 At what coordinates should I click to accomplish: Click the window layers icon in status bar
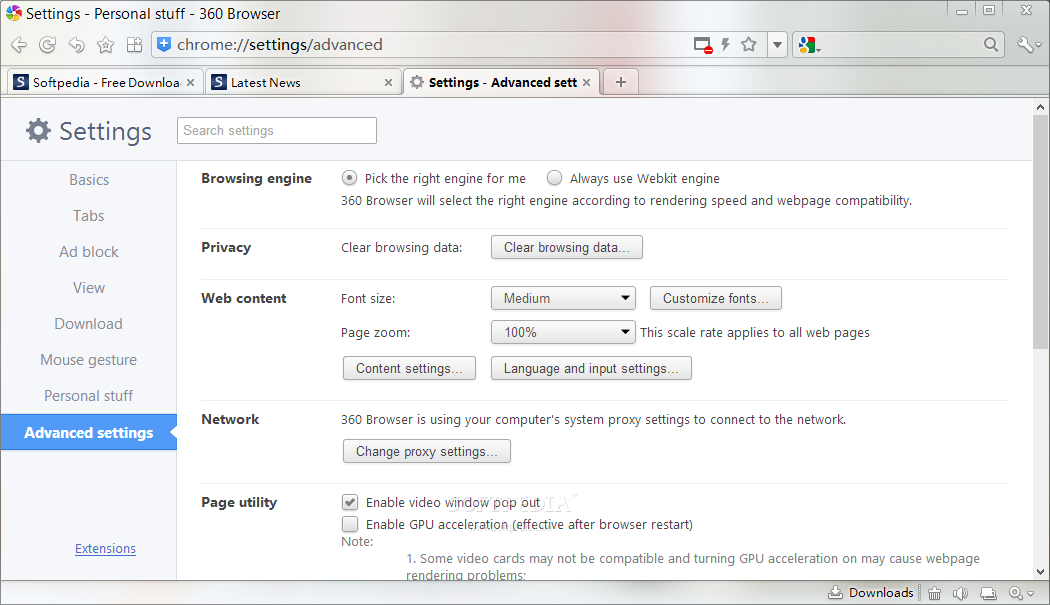point(988,594)
